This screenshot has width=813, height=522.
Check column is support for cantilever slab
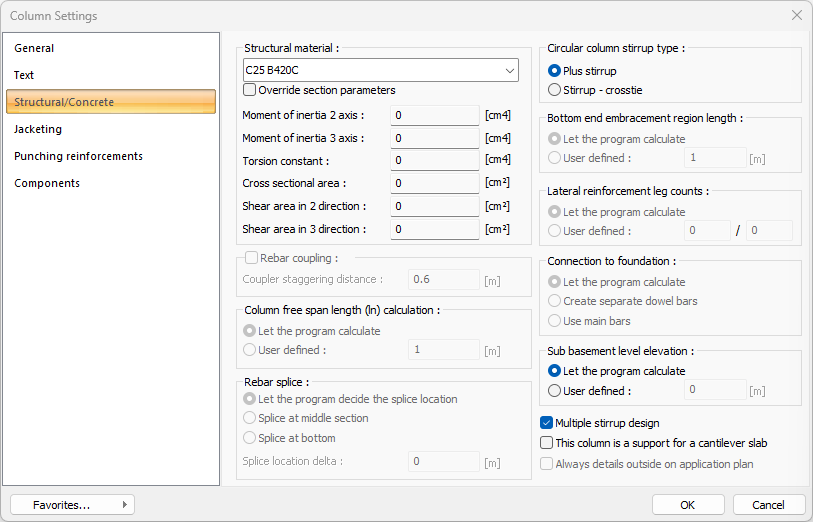(547, 443)
